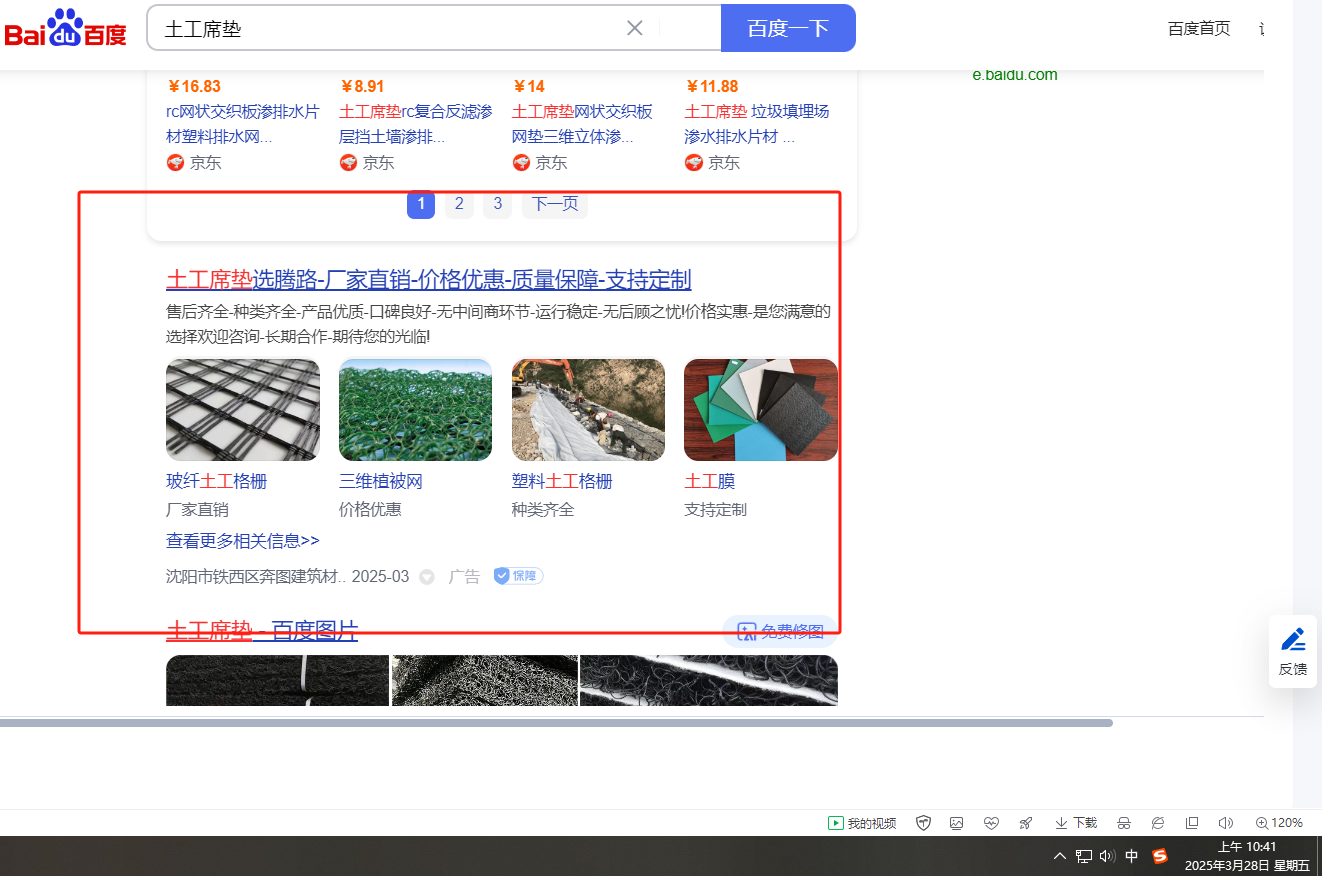
Task: Click the security shield status bar icon
Action: (x=924, y=823)
